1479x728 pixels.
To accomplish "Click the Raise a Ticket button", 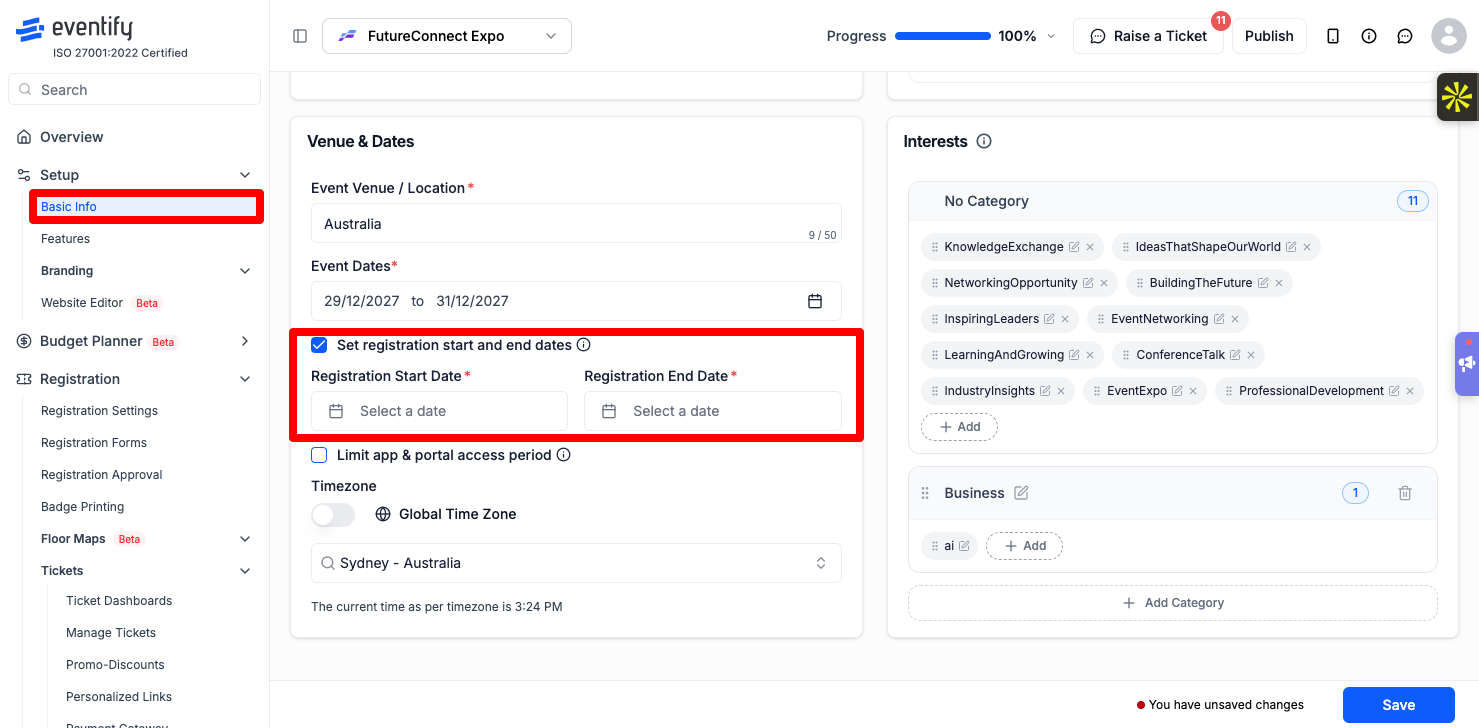I will click(1148, 36).
